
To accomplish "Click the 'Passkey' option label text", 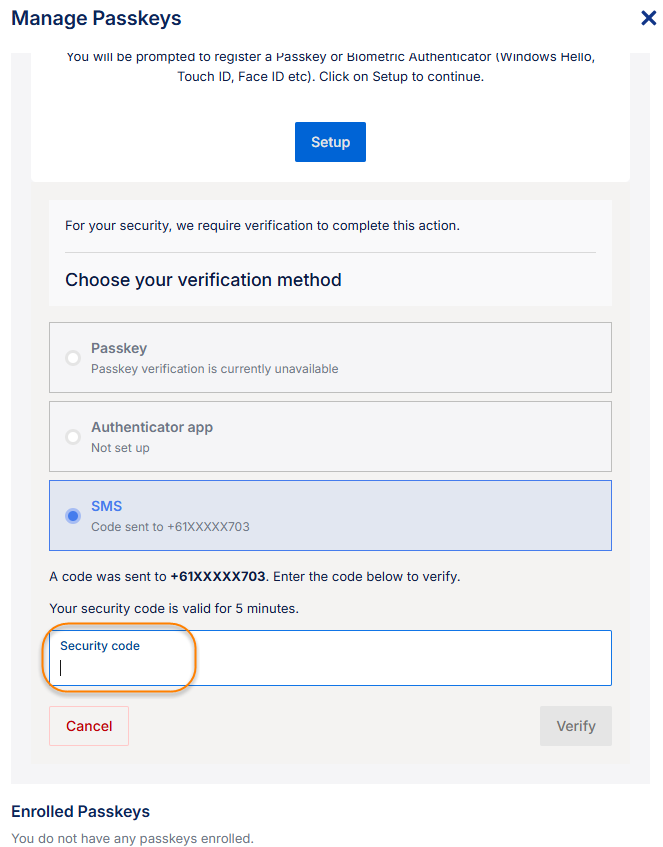I will pos(119,348).
